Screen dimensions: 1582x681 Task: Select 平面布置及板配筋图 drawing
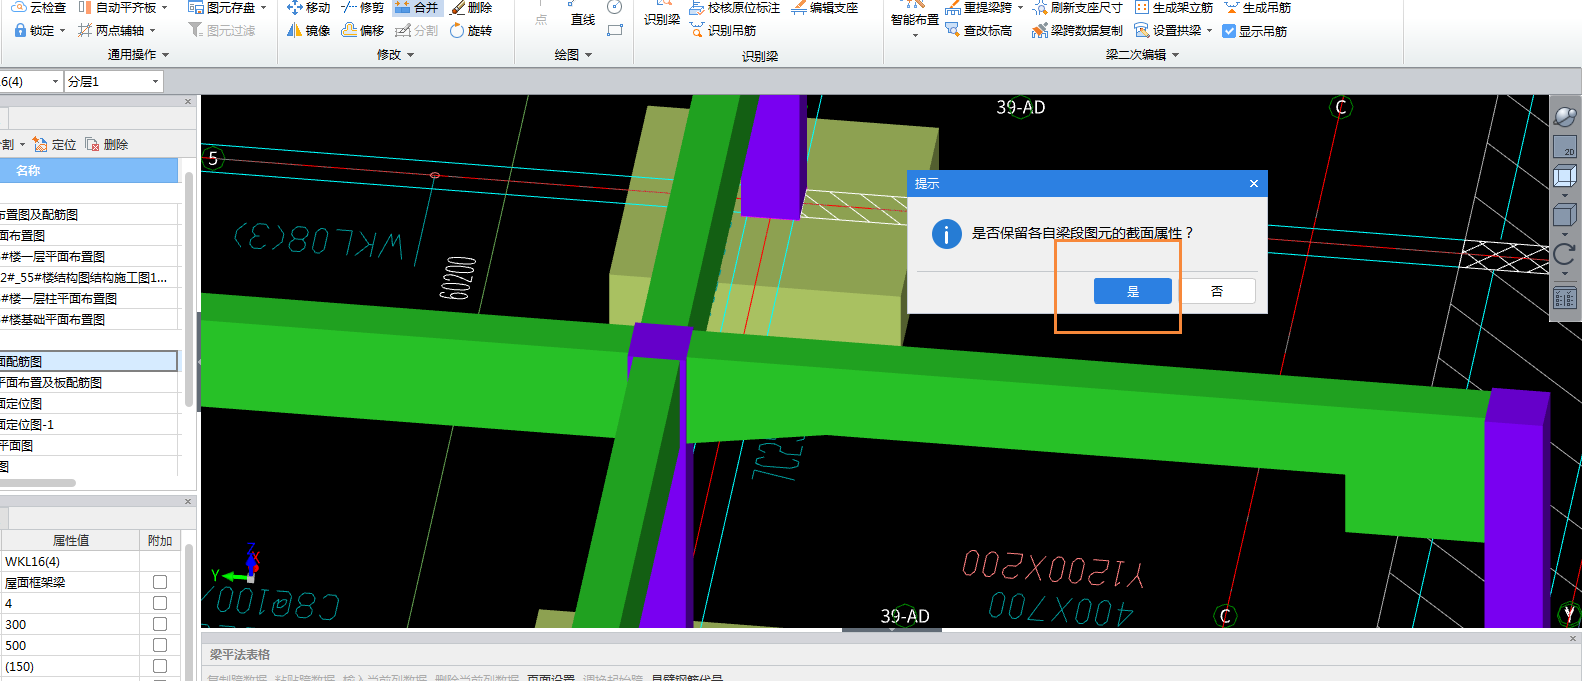click(x=89, y=382)
